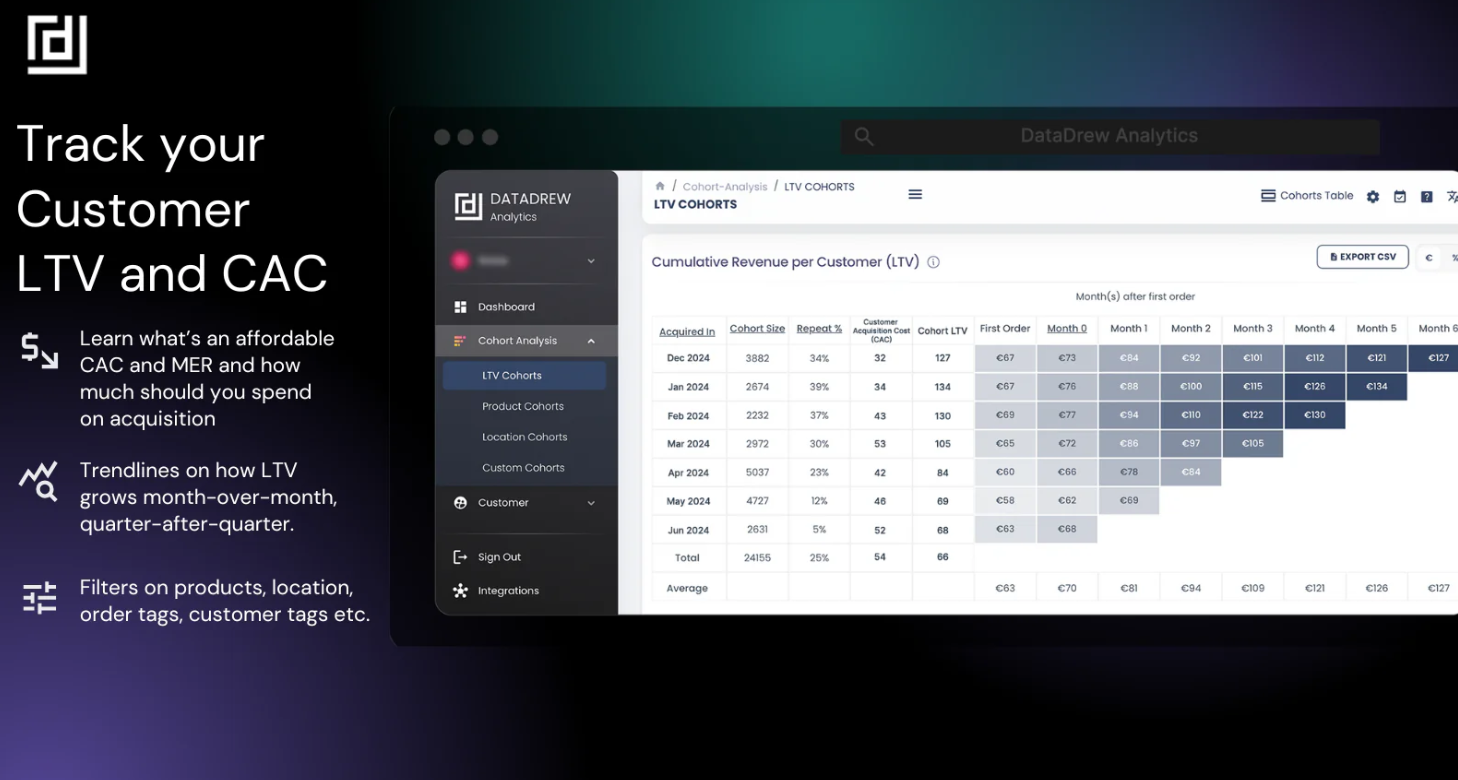Click the search magnifier in browser bar
Viewport: 1458px width, 780px height.
[864, 137]
